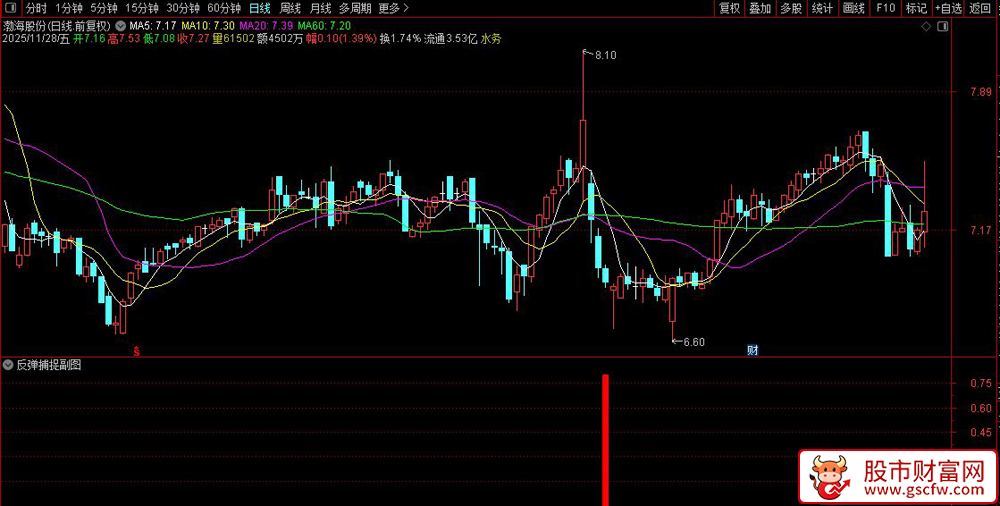Click the diamond icon in the chart corner
This screenshot has height=506, width=1000.
(927, 26)
